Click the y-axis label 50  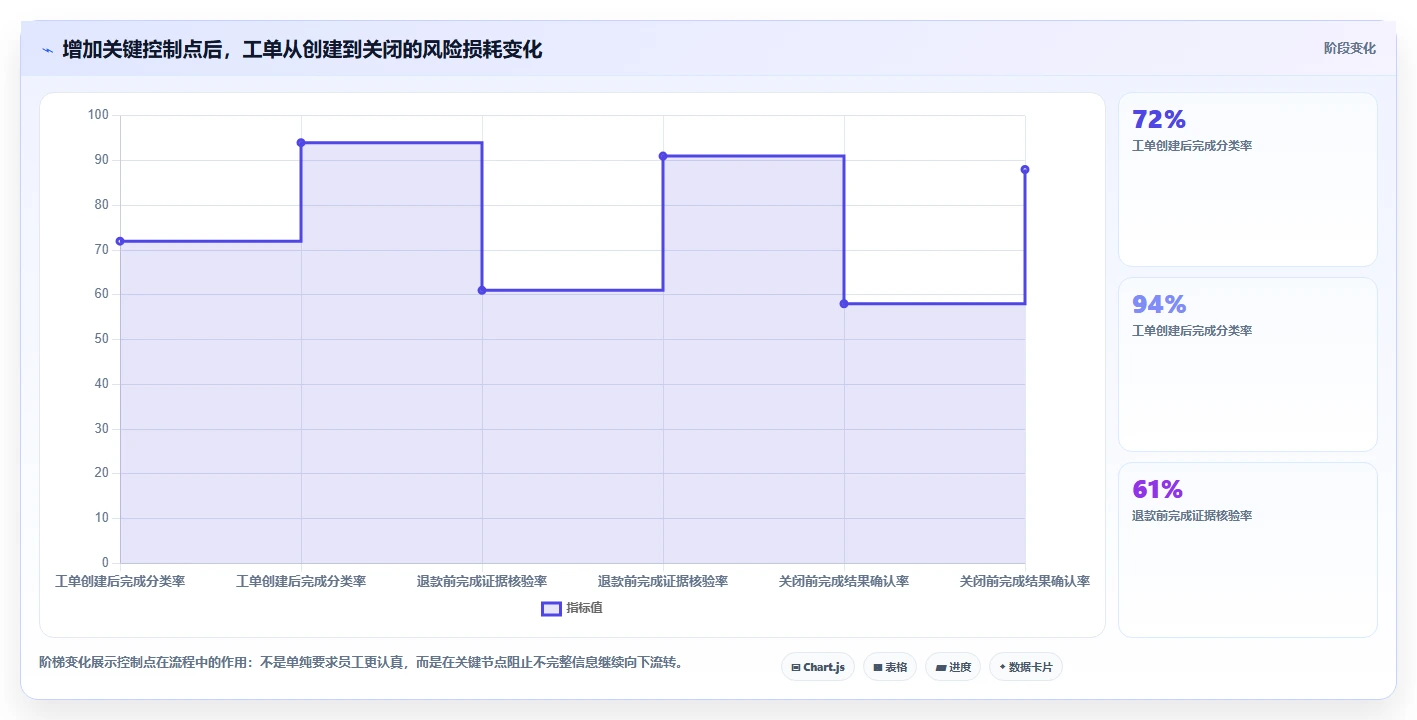[x=101, y=339]
